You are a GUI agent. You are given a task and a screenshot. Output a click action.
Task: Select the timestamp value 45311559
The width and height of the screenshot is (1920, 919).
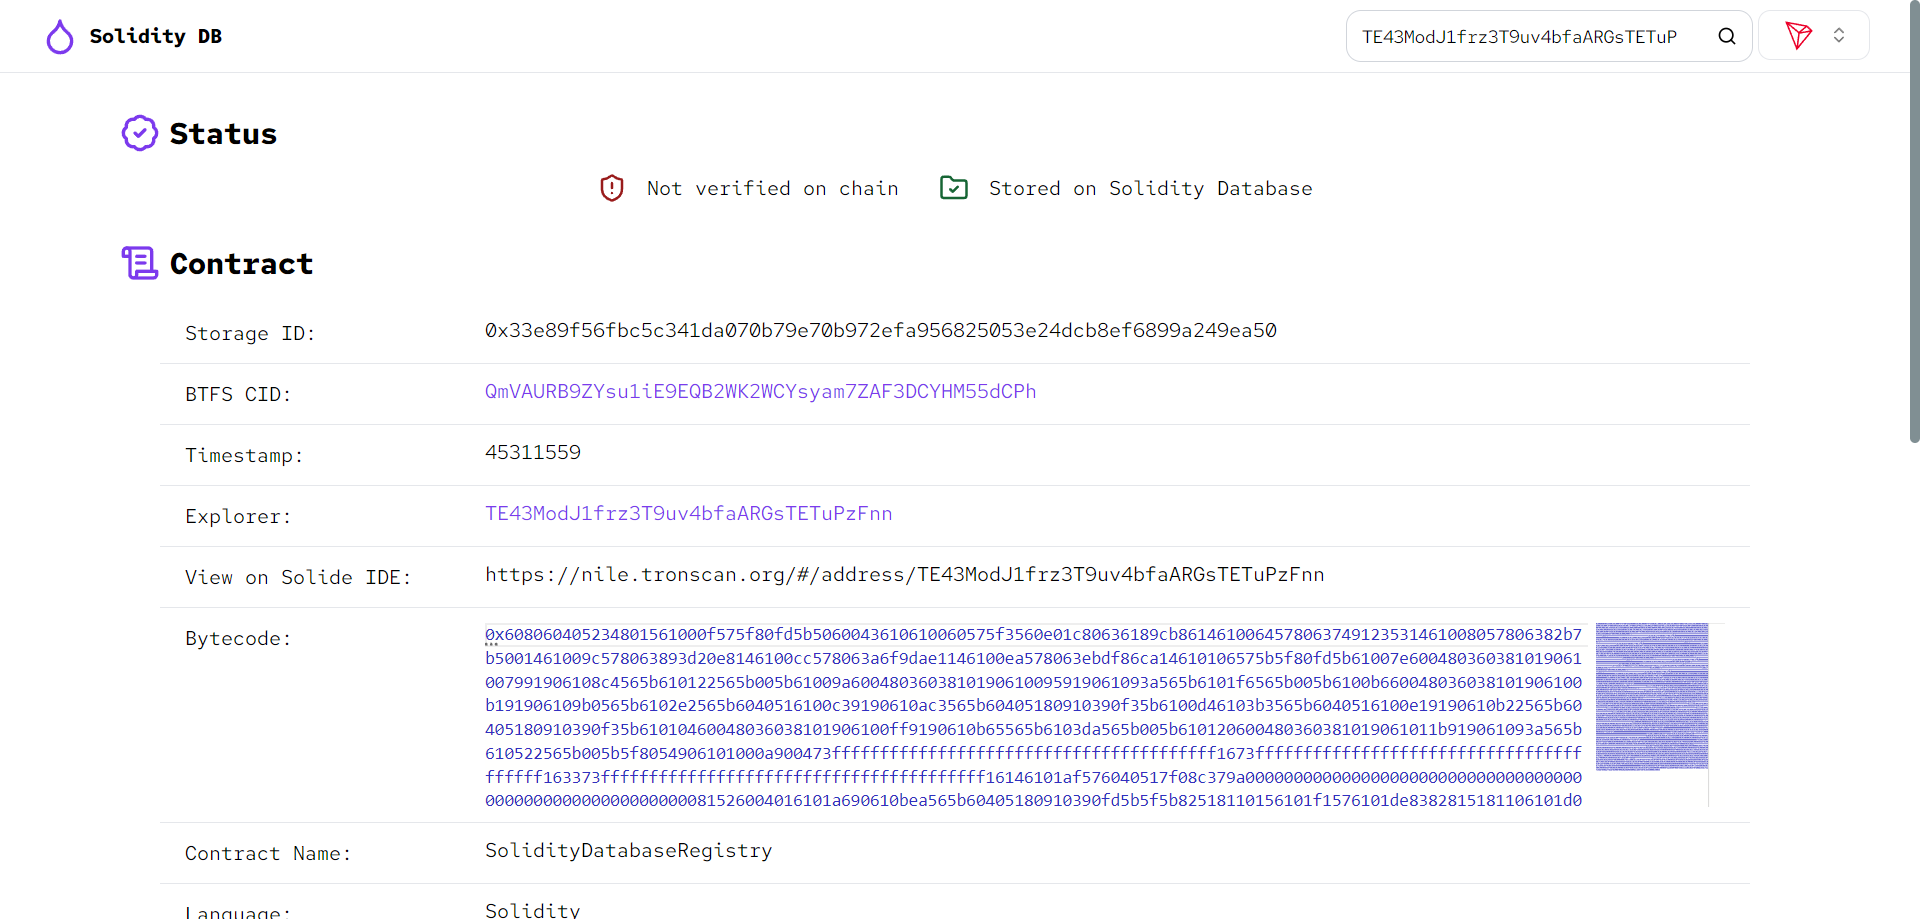533,453
